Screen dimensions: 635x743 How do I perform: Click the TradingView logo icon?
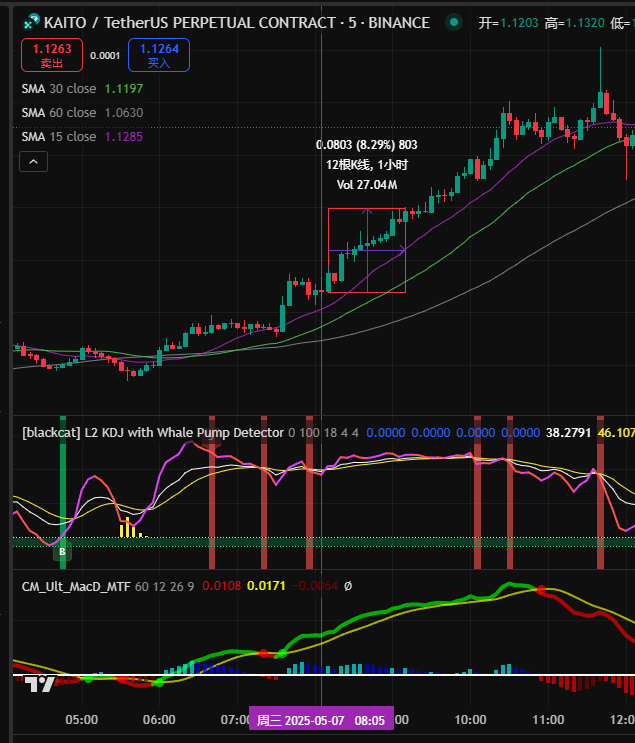point(40,684)
